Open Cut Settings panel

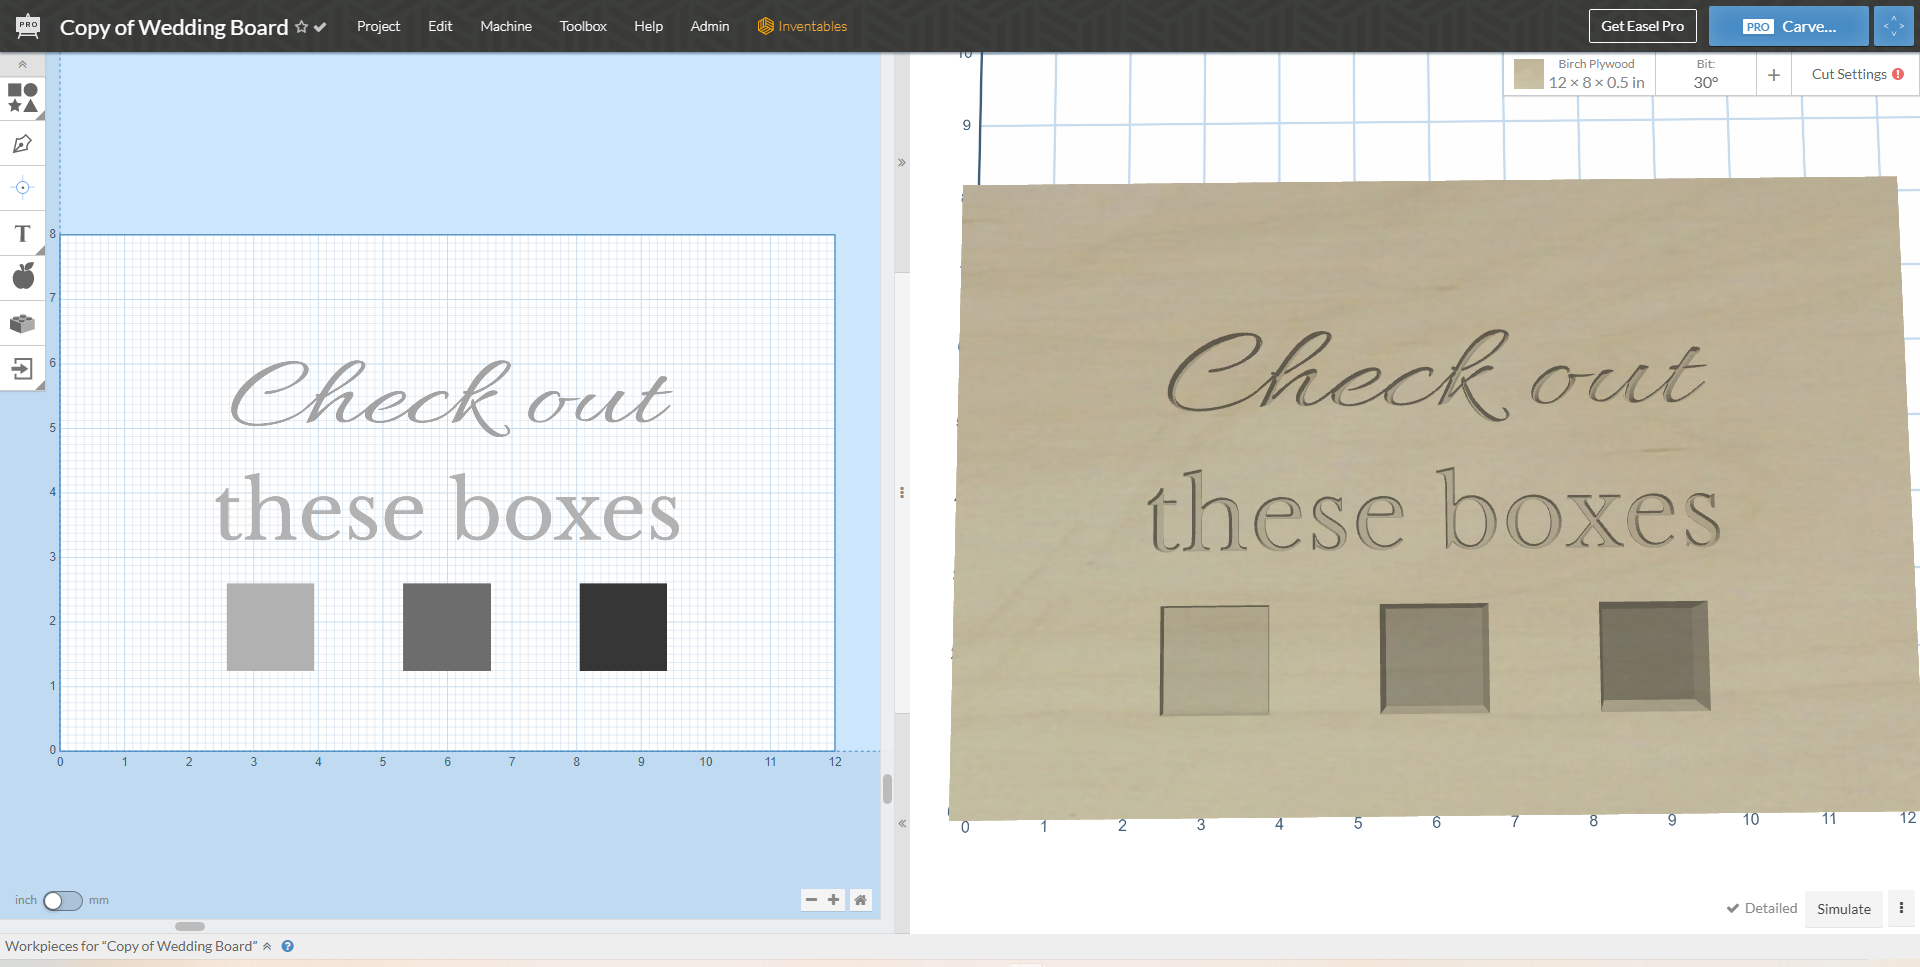[1848, 74]
